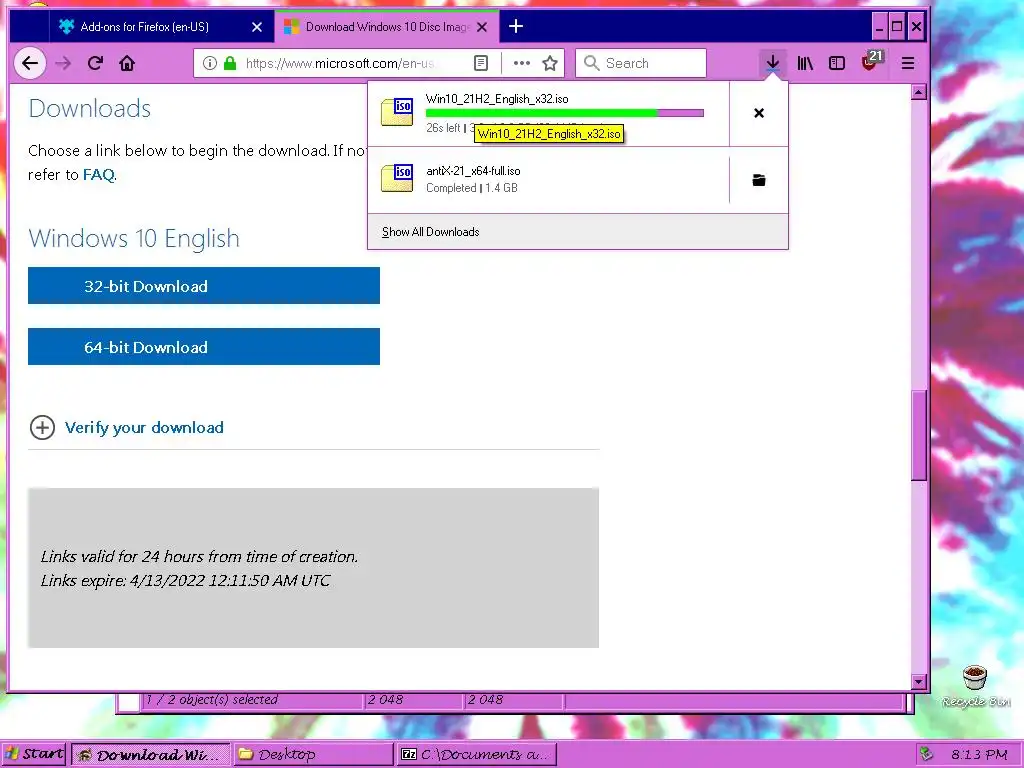The height and width of the screenshot is (768, 1024).
Task: Click the antiX-21_x64-full.iso file icon
Action: [x=397, y=178]
